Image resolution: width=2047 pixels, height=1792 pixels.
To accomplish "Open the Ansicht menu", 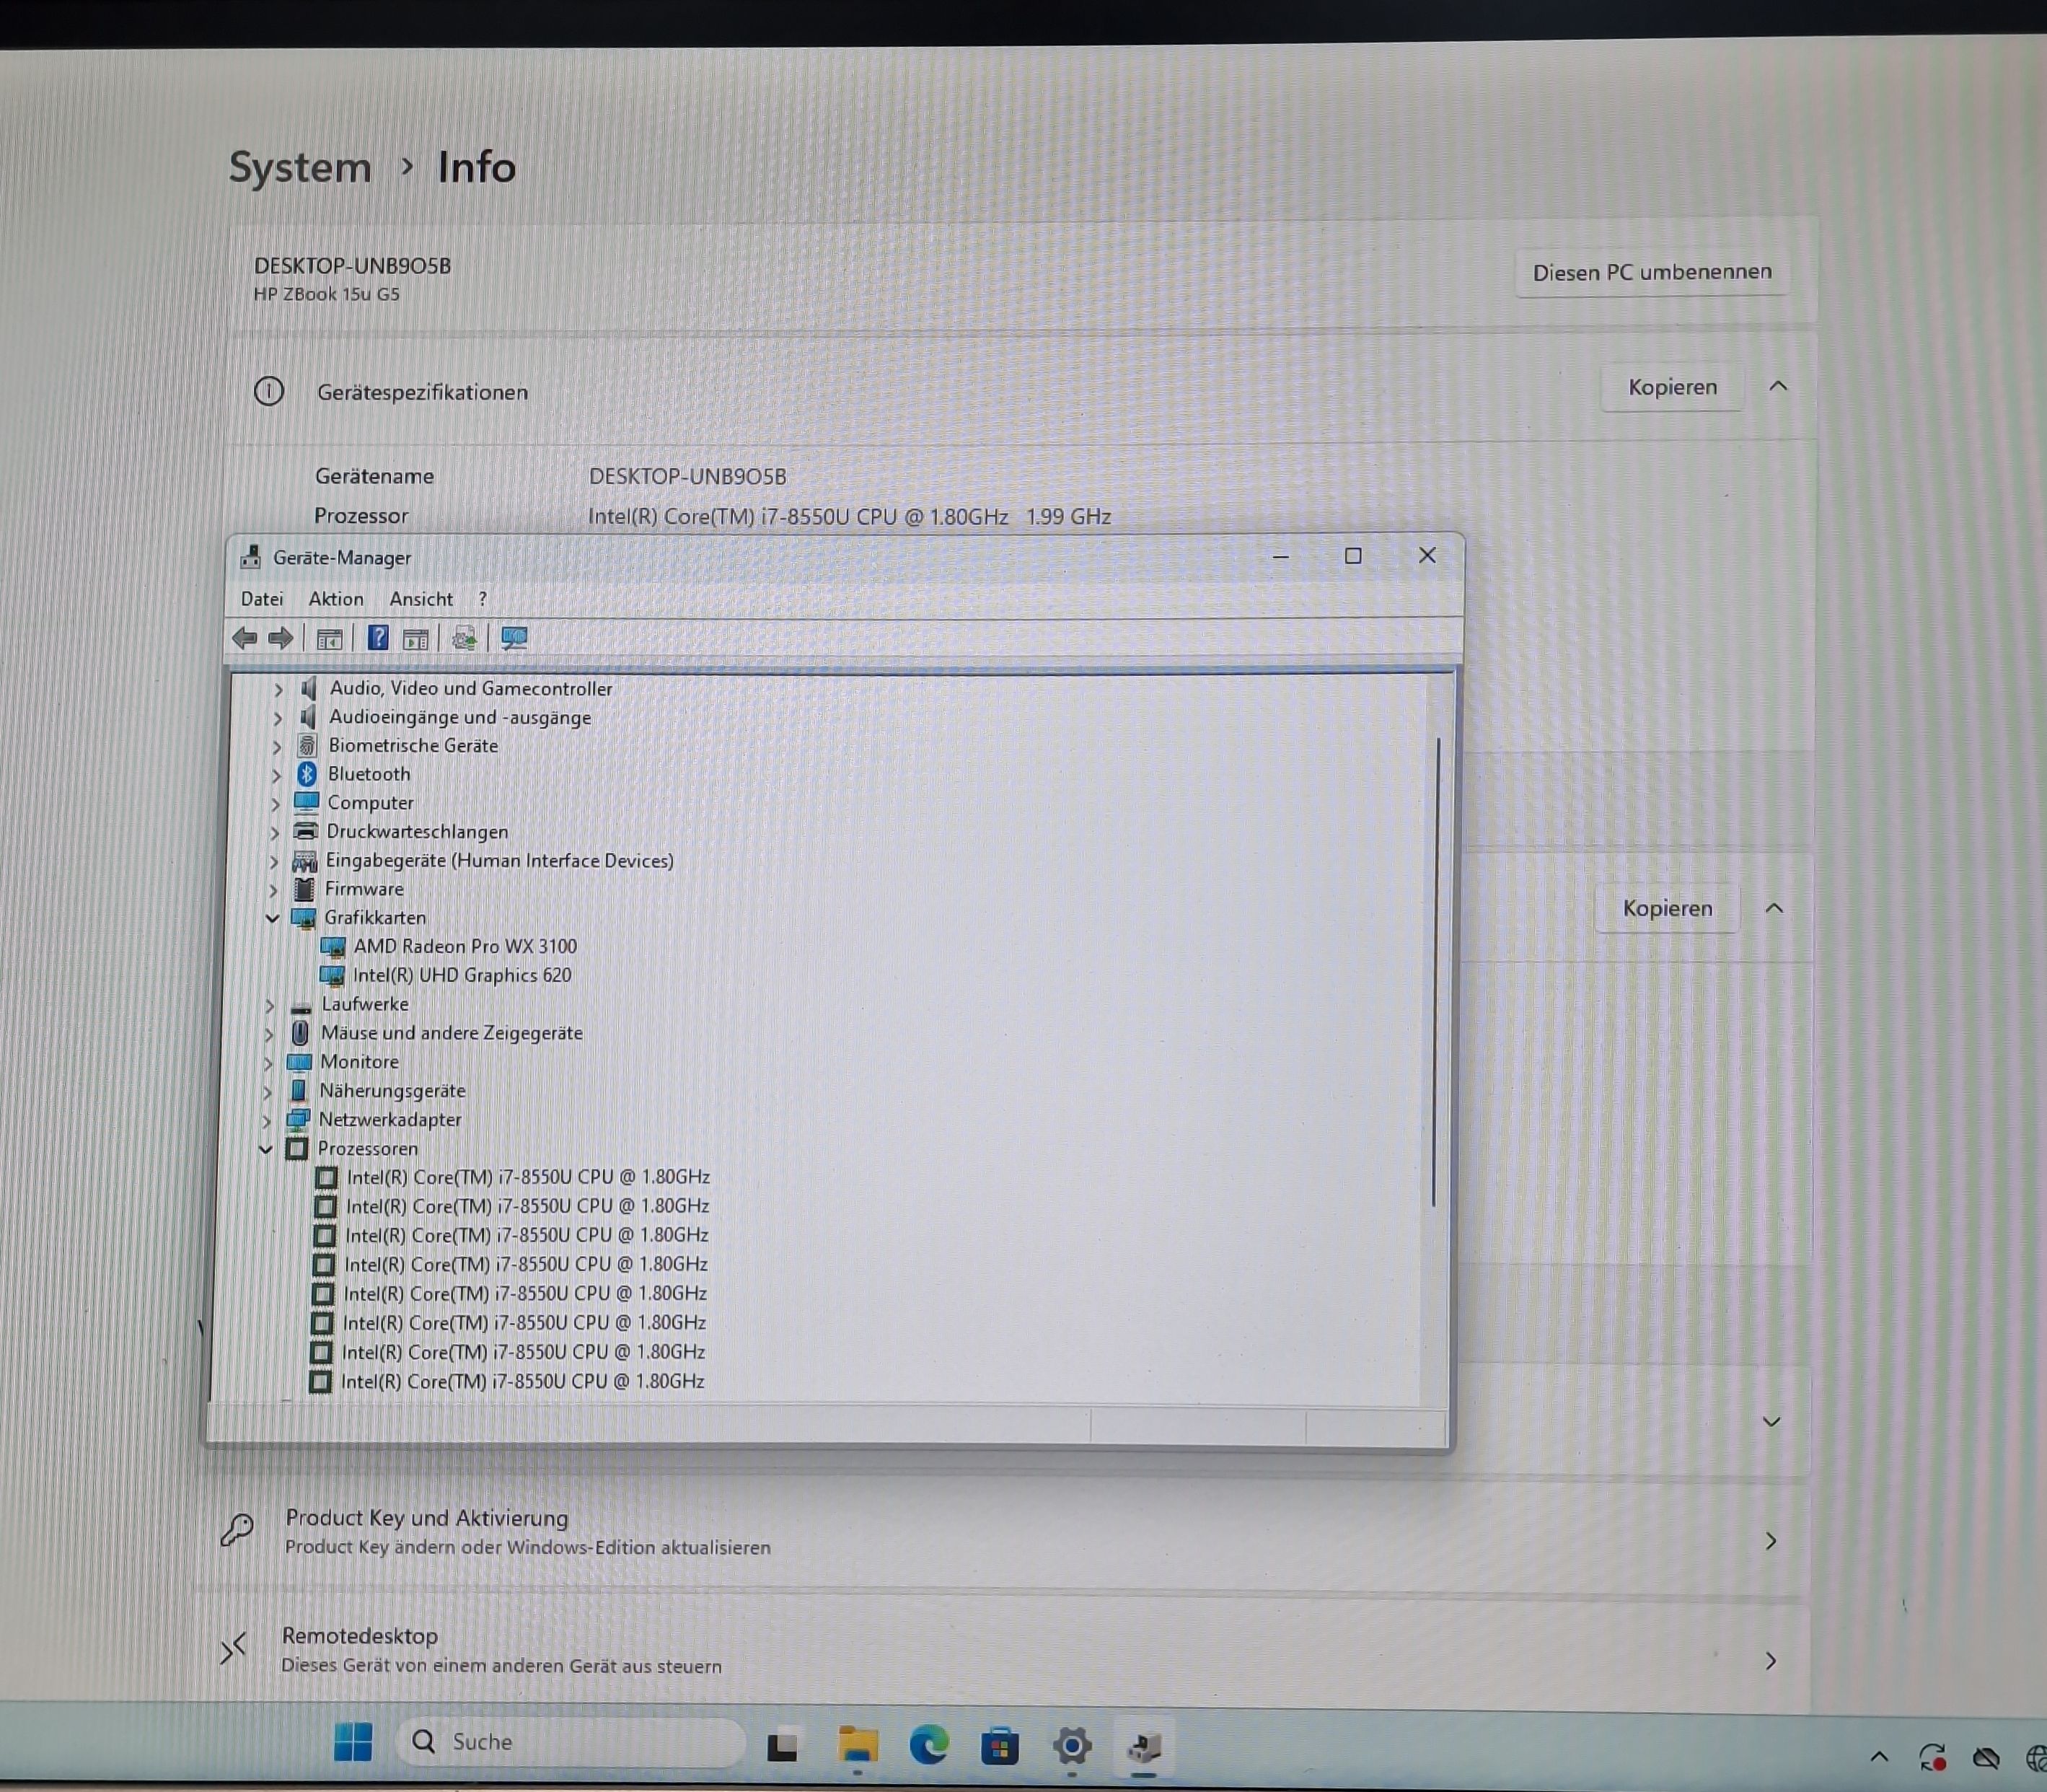I will point(421,599).
